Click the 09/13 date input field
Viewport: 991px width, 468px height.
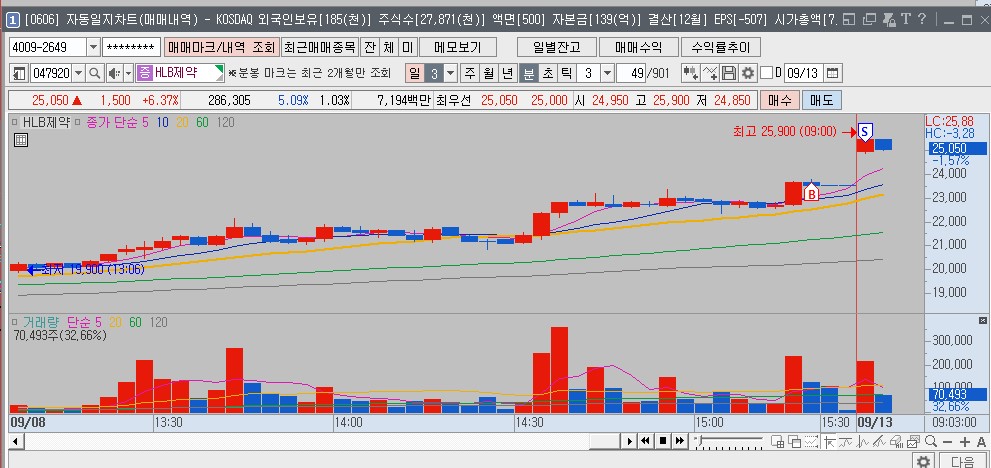point(803,73)
